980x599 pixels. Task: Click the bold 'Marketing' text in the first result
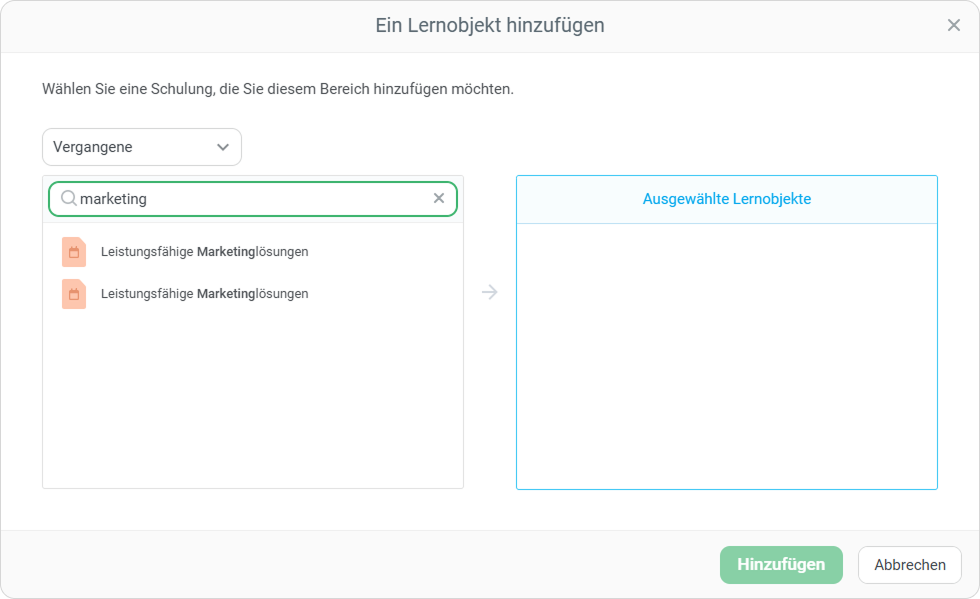[226, 252]
